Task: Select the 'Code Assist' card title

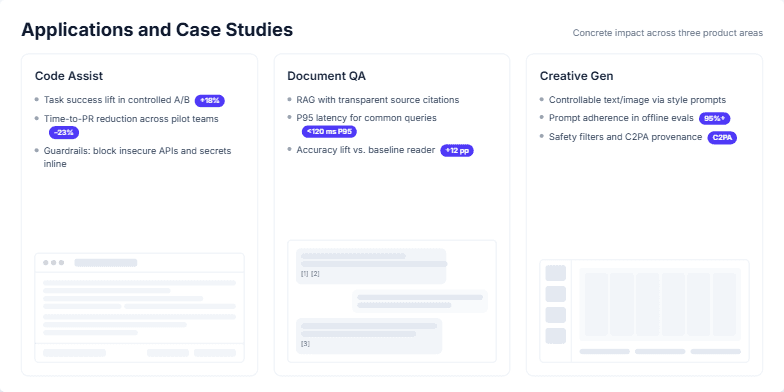Action: pos(69,76)
